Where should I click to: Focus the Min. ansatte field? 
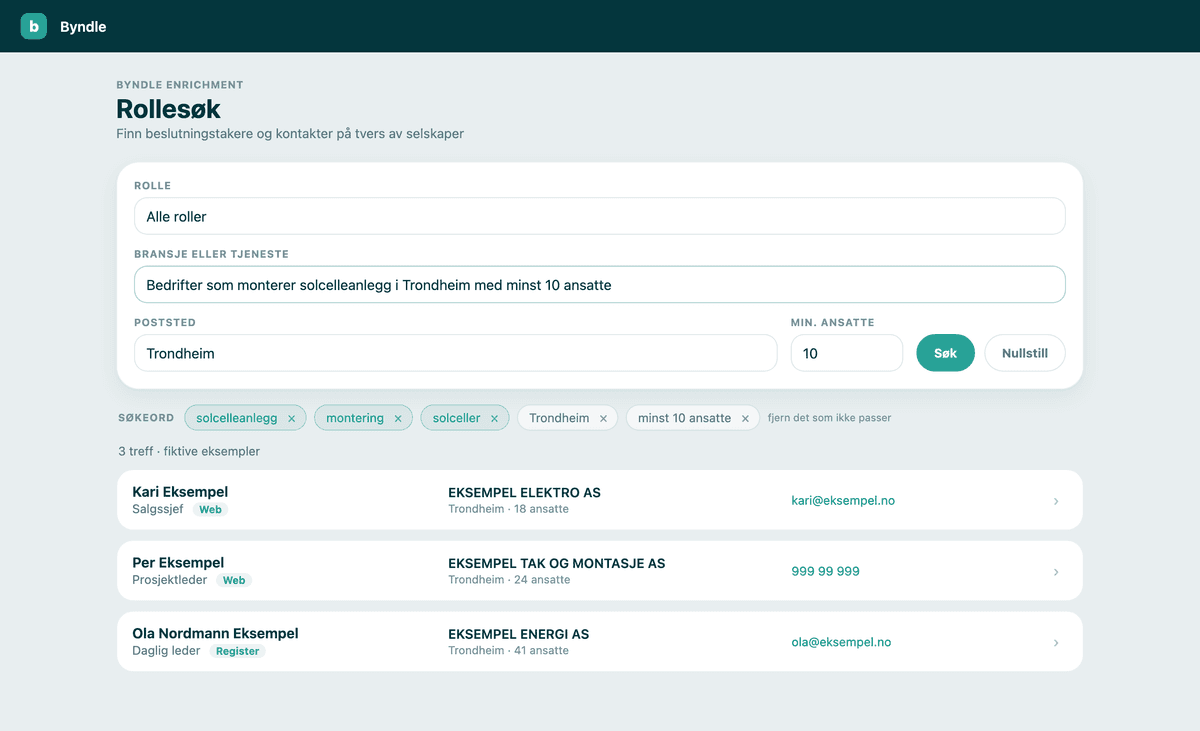pos(847,353)
